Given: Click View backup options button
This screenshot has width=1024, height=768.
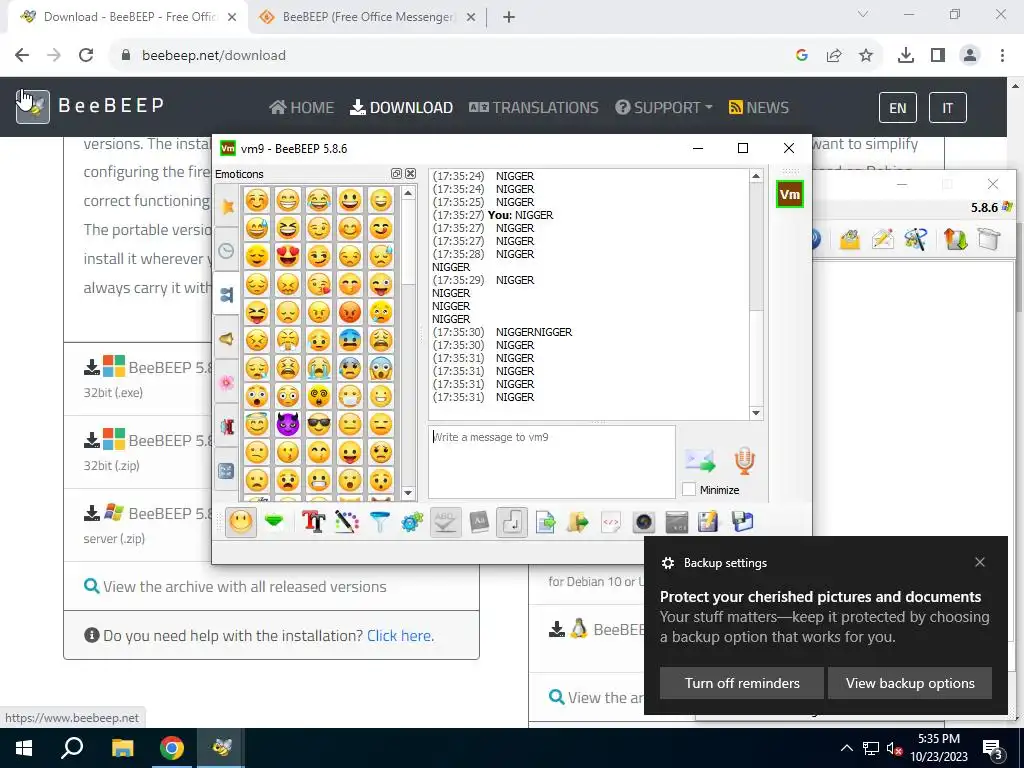Looking at the screenshot, I should pos(910,683).
